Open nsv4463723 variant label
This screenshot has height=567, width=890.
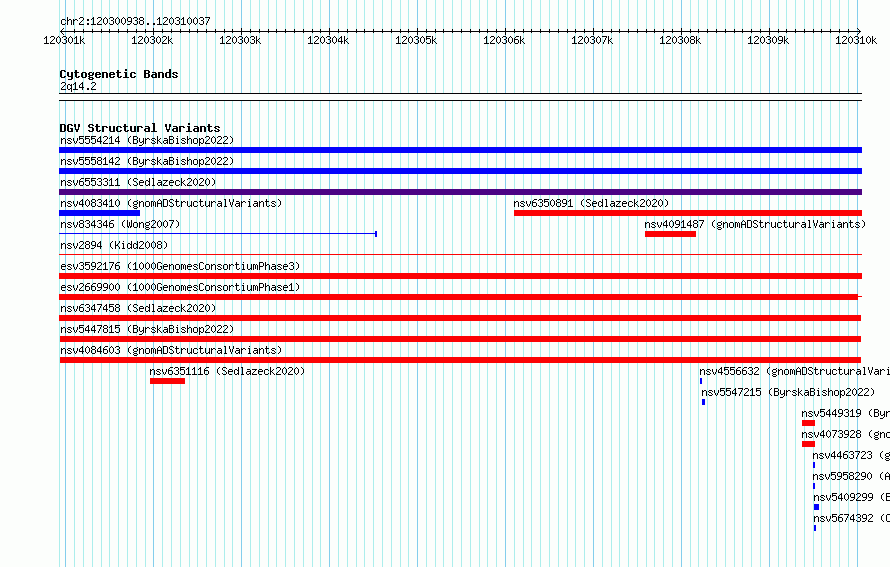click(x=851, y=455)
